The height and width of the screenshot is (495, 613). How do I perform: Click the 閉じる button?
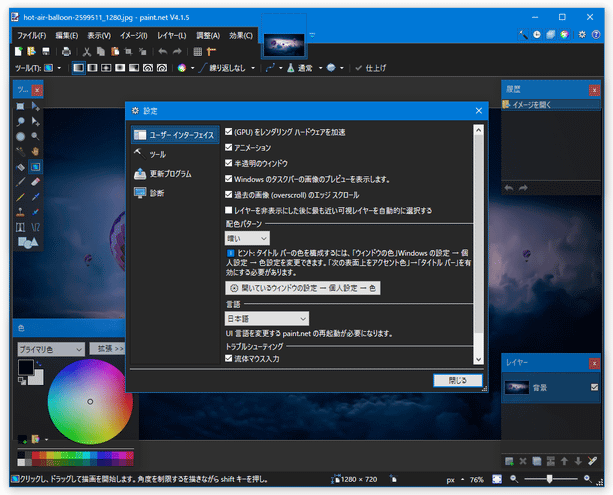[x=458, y=380]
